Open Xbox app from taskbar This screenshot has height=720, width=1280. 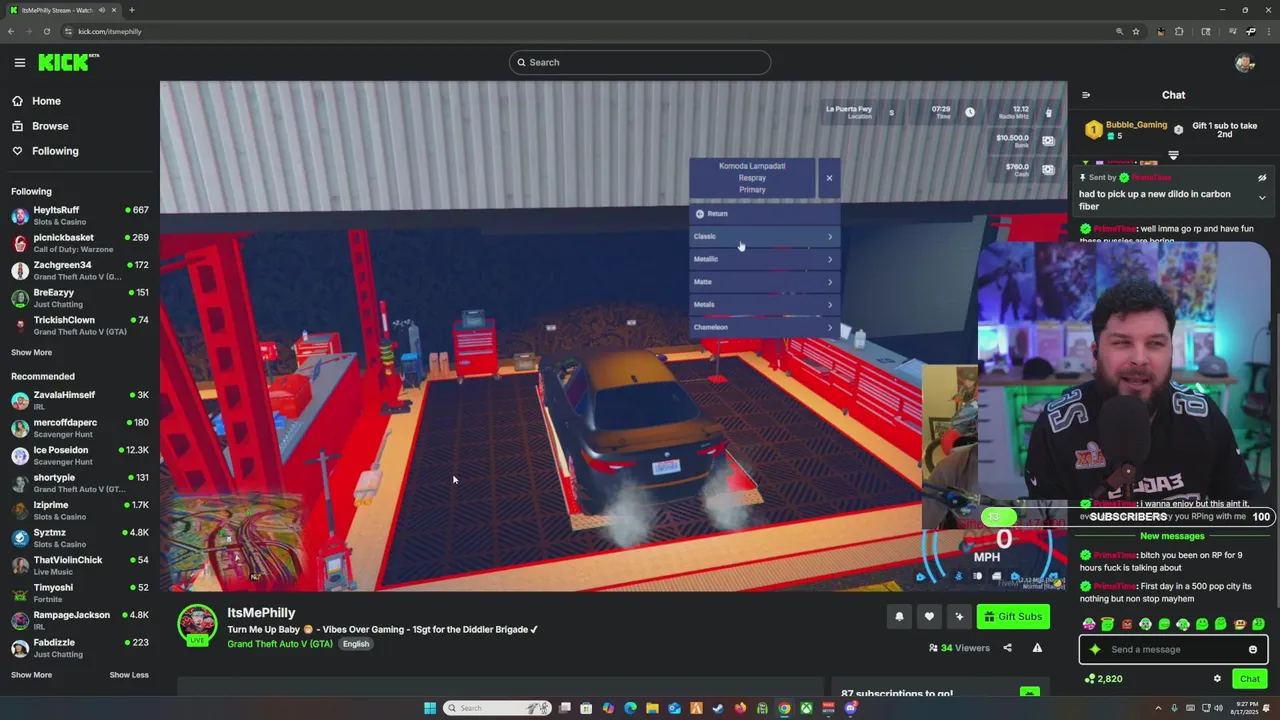click(x=806, y=708)
